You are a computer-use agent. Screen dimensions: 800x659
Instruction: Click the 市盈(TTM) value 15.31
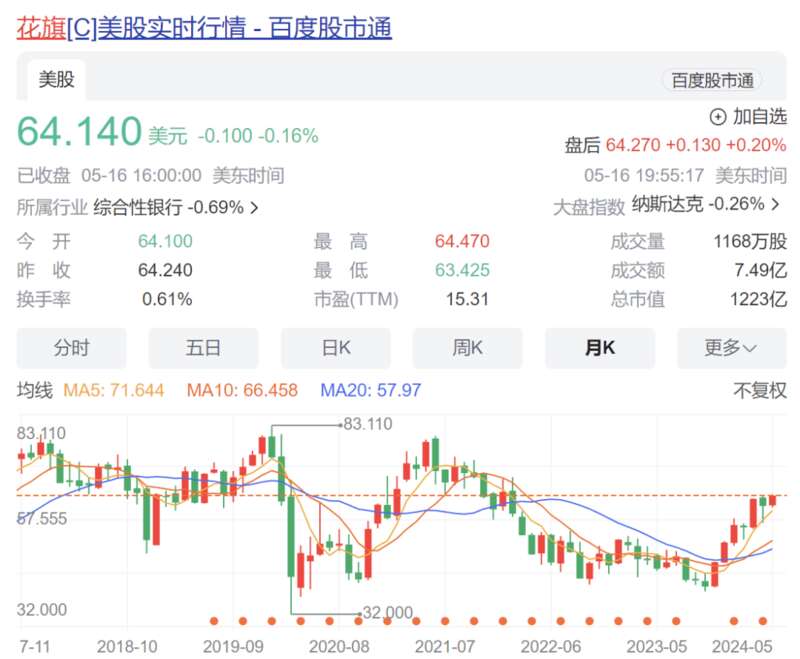[x=467, y=299]
